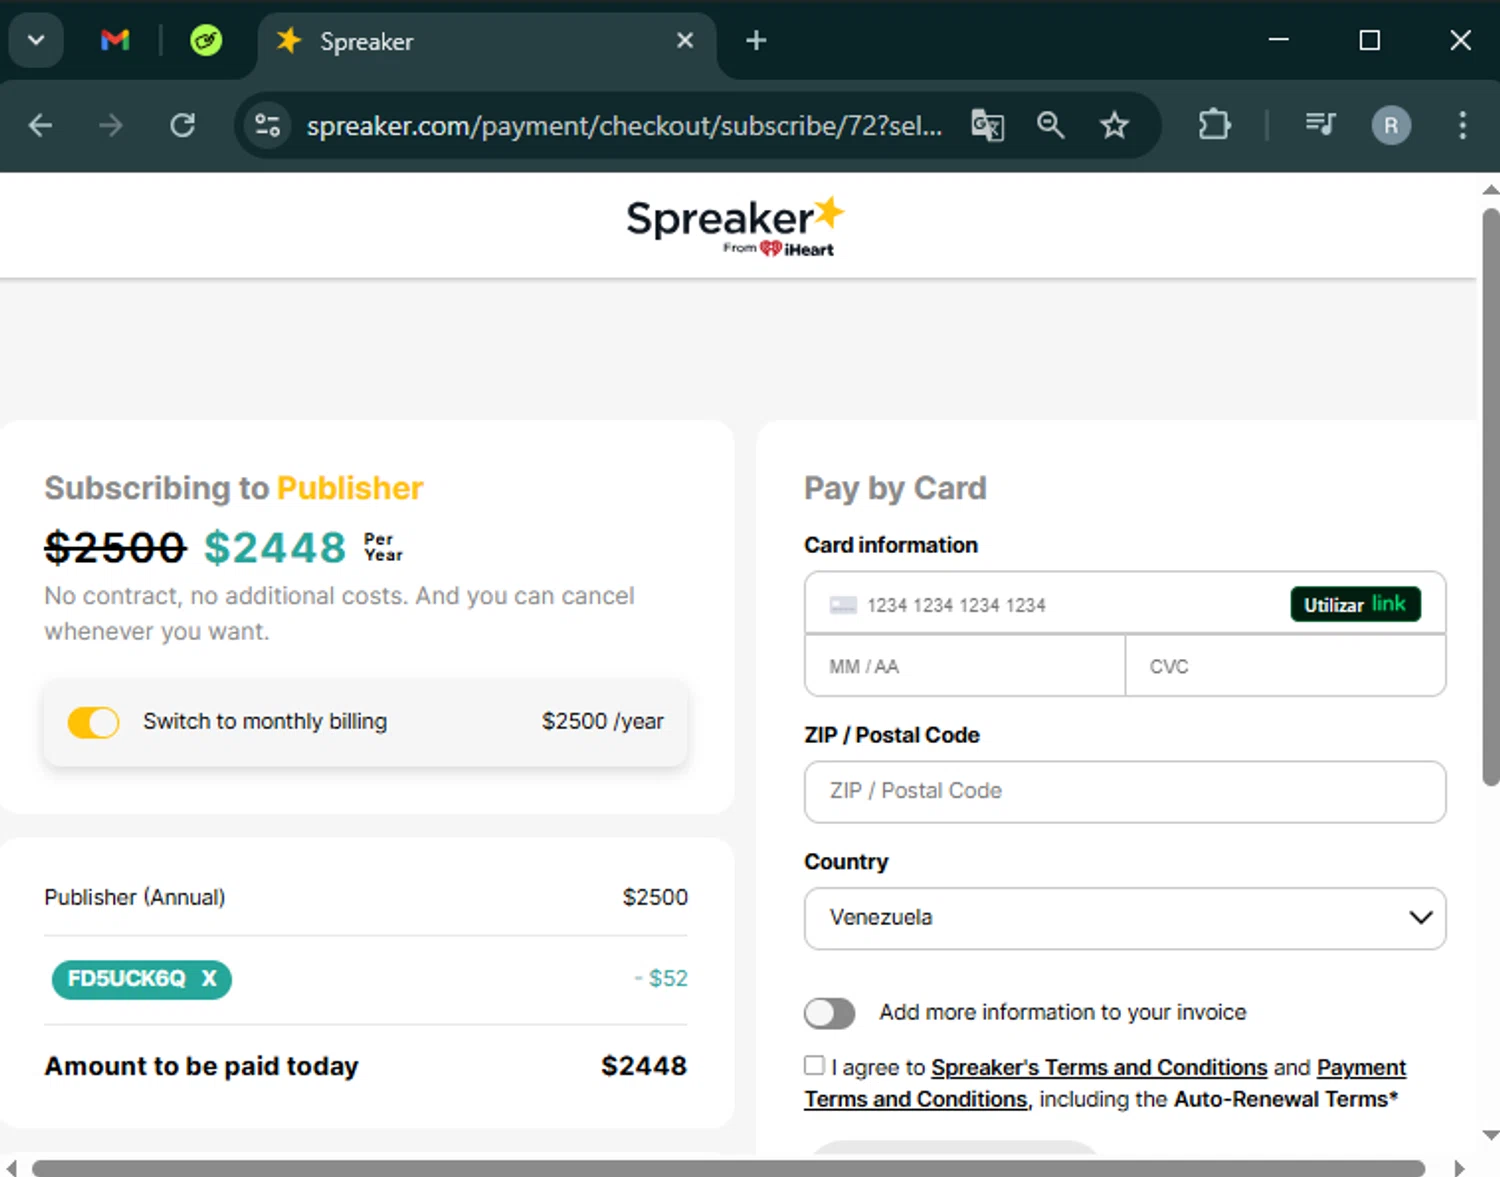Close the browser window
Image resolution: width=1500 pixels, height=1177 pixels.
pos(1460,40)
